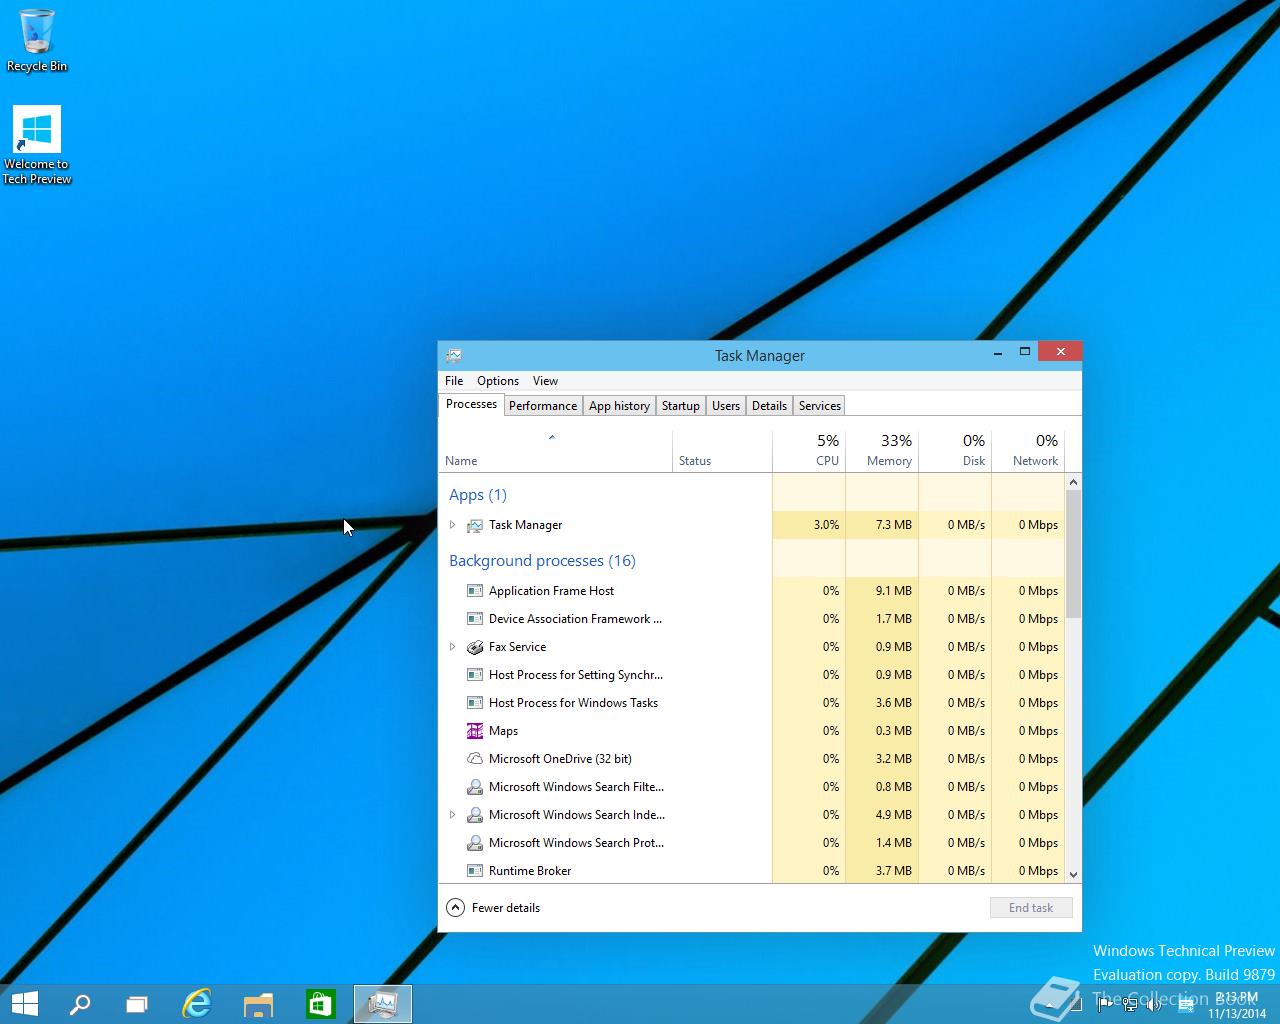This screenshot has height=1024, width=1280.
Task: Click the process list scrollbar thumb
Action: click(x=1073, y=555)
